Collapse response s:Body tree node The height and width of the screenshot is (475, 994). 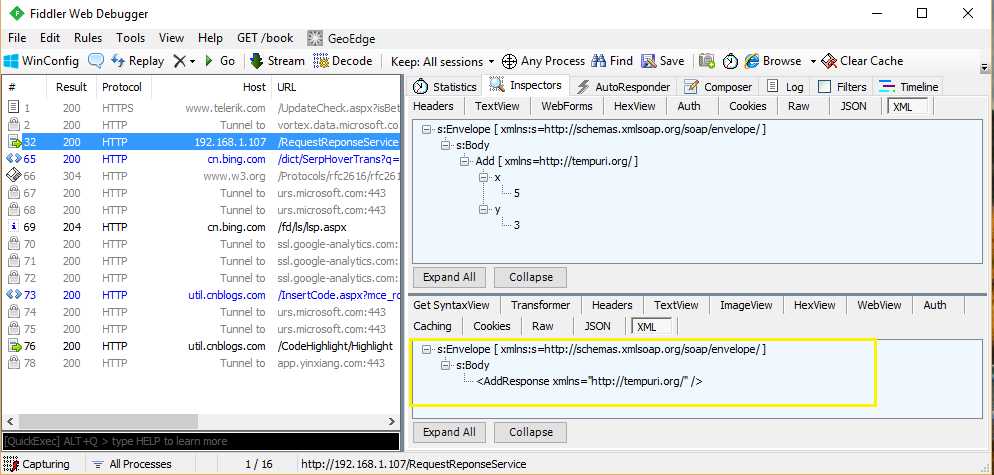tap(446, 365)
